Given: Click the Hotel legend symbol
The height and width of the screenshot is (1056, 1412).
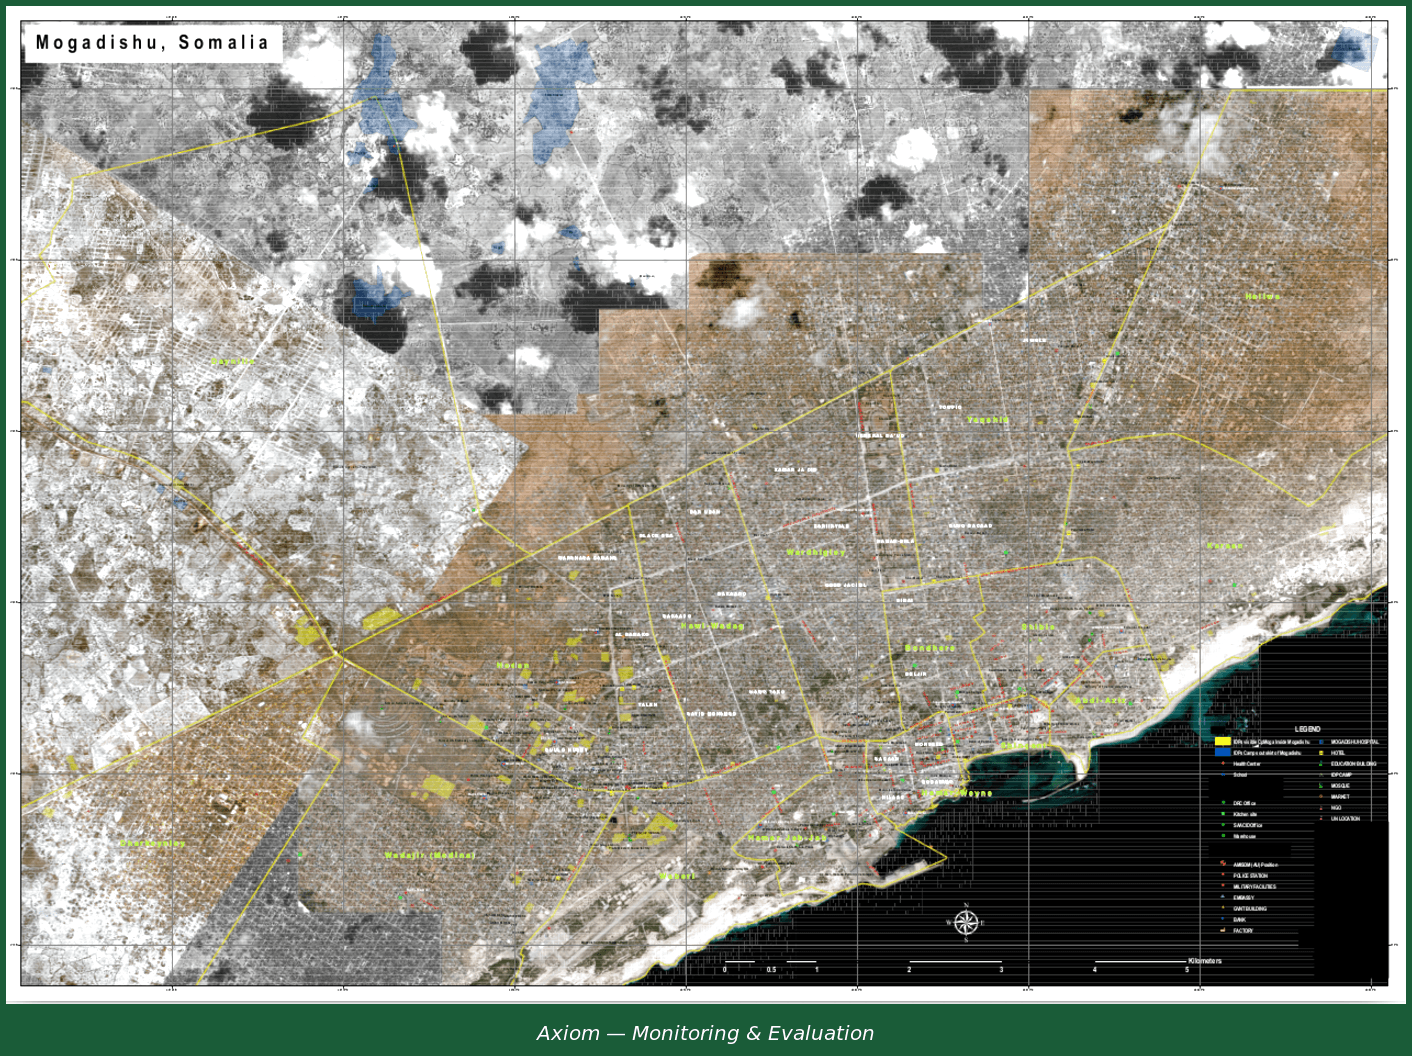Looking at the screenshot, I should point(1321,753).
